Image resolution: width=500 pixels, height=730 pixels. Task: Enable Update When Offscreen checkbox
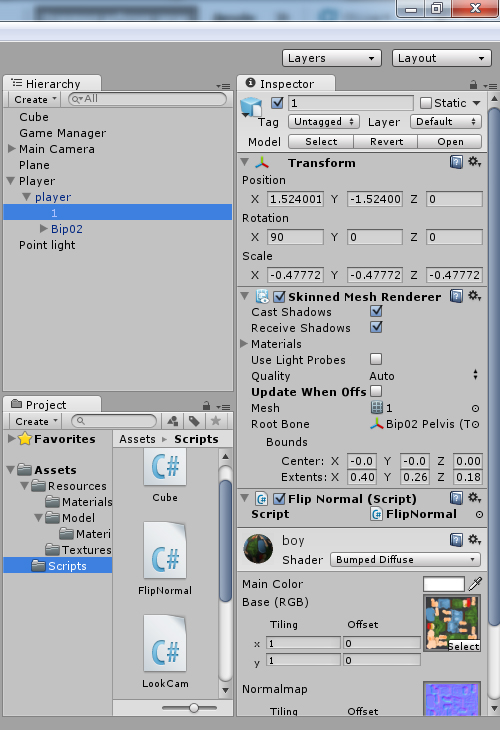point(376,391)
